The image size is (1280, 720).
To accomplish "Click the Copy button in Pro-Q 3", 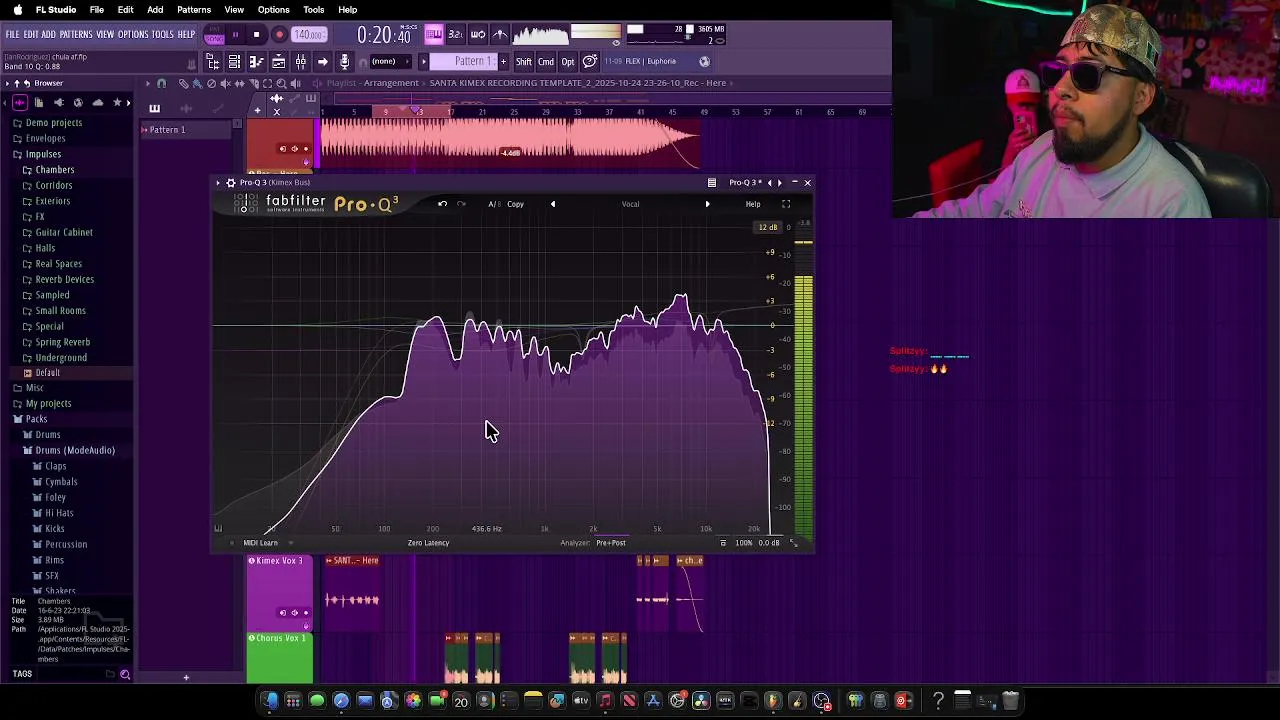I will click(x=515, y=204).
